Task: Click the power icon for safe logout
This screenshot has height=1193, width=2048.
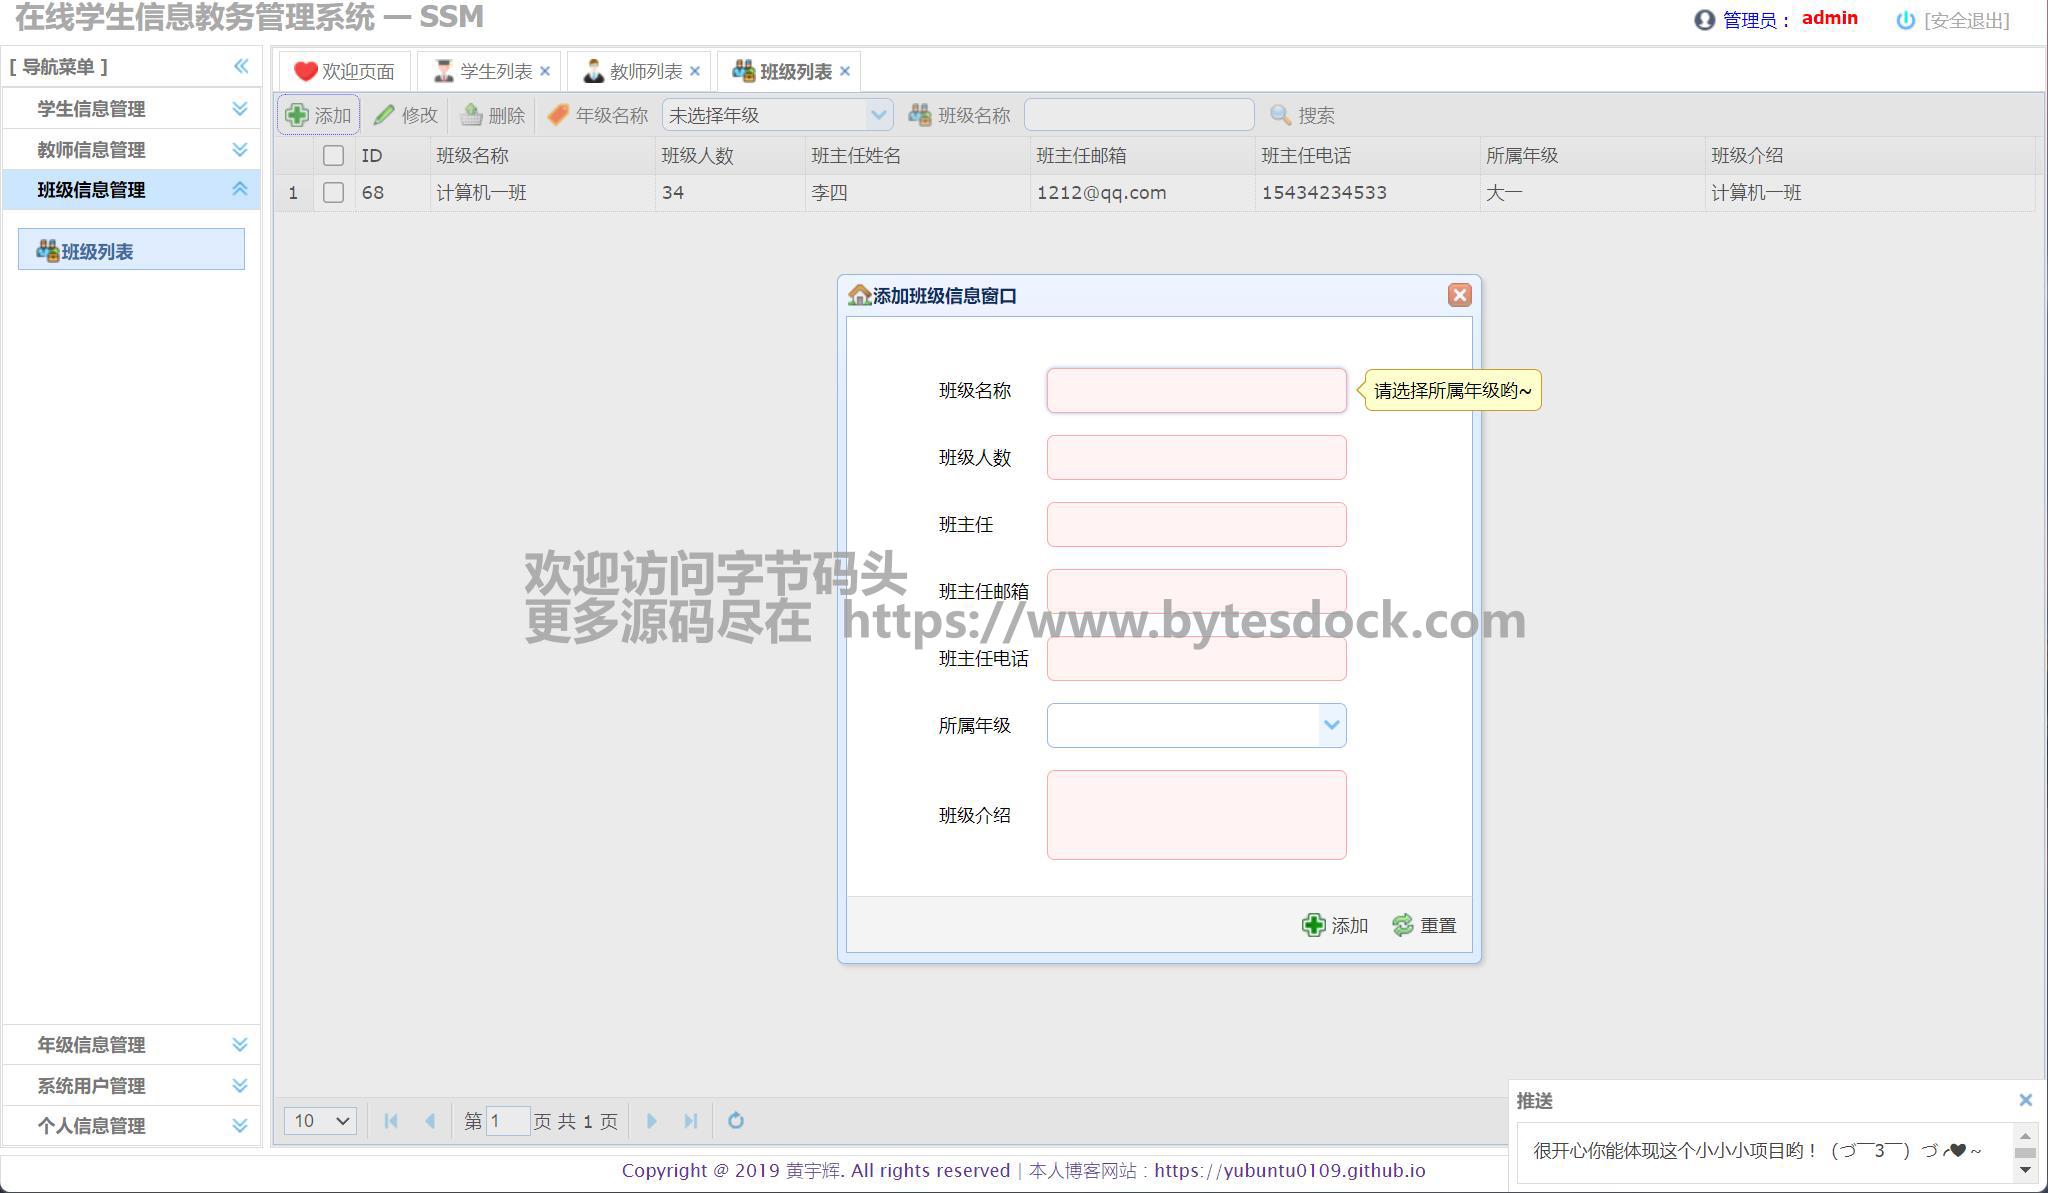Action: tap(1905, 20)
